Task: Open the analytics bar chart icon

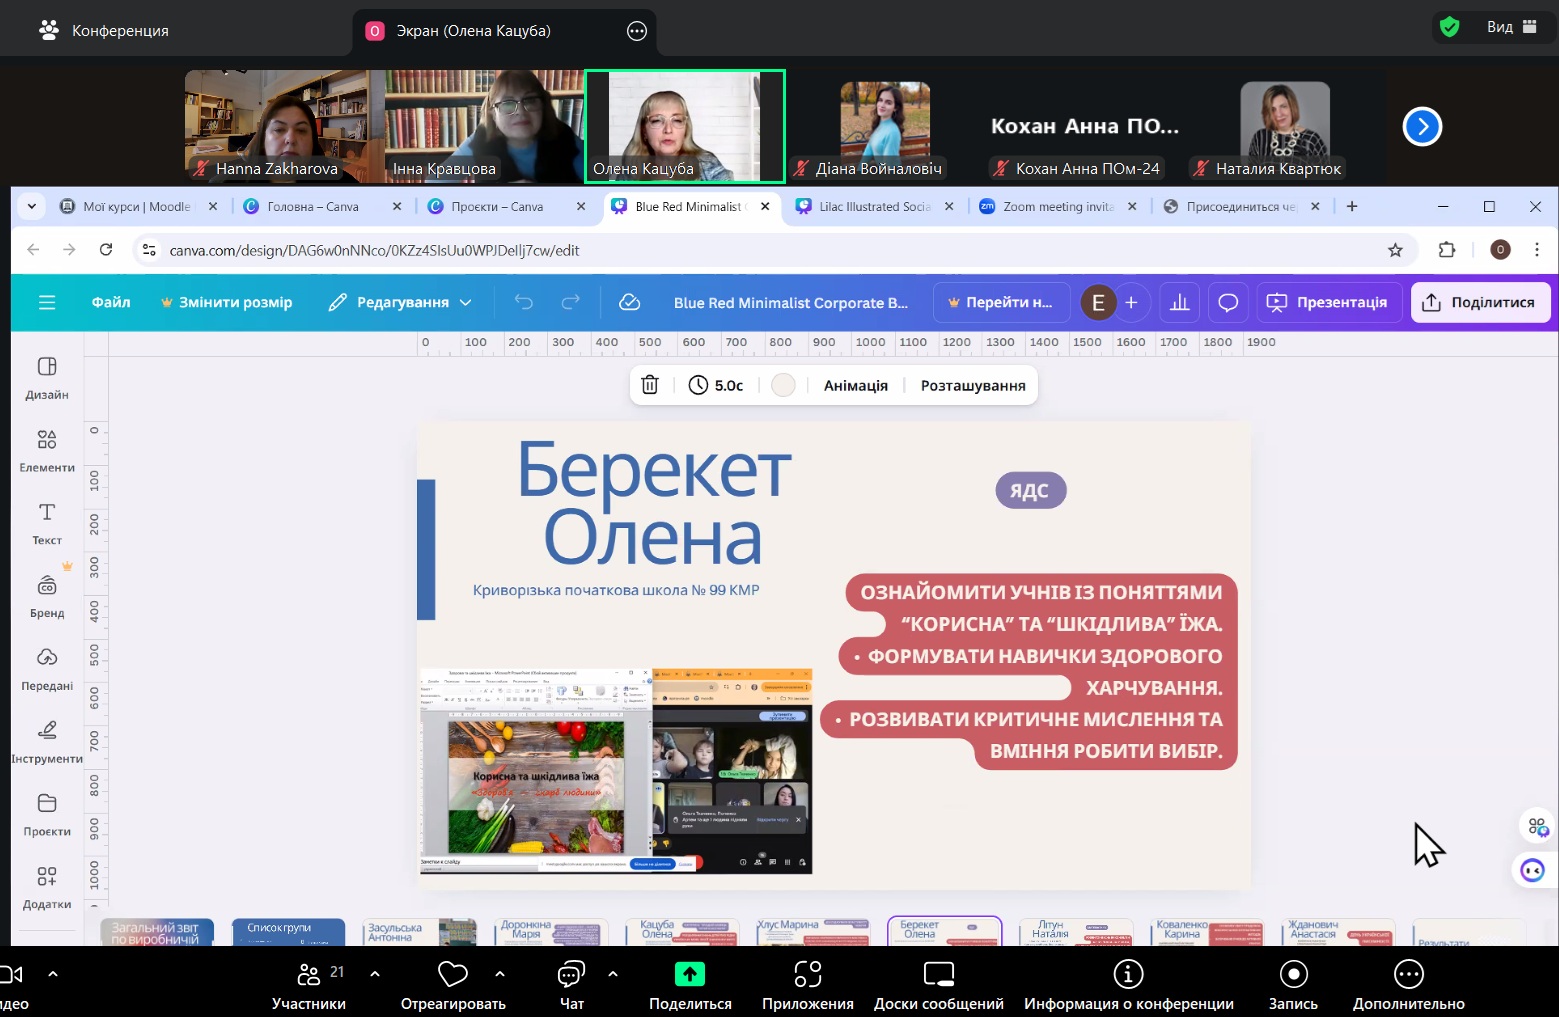Action: point(1180,302)
